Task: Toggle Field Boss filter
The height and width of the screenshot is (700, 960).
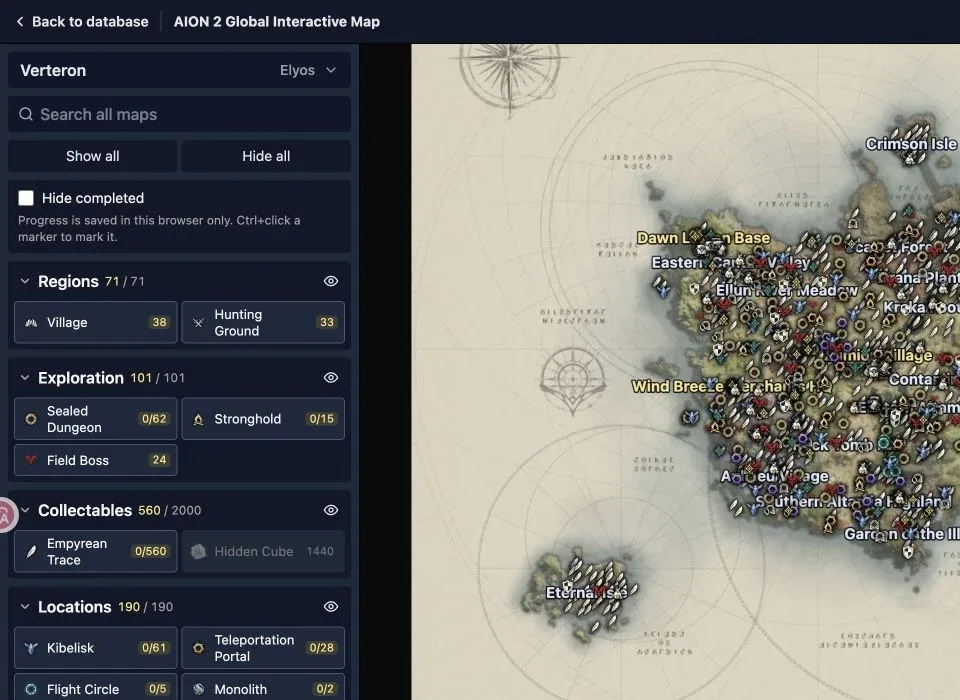Action: (96, 460)
